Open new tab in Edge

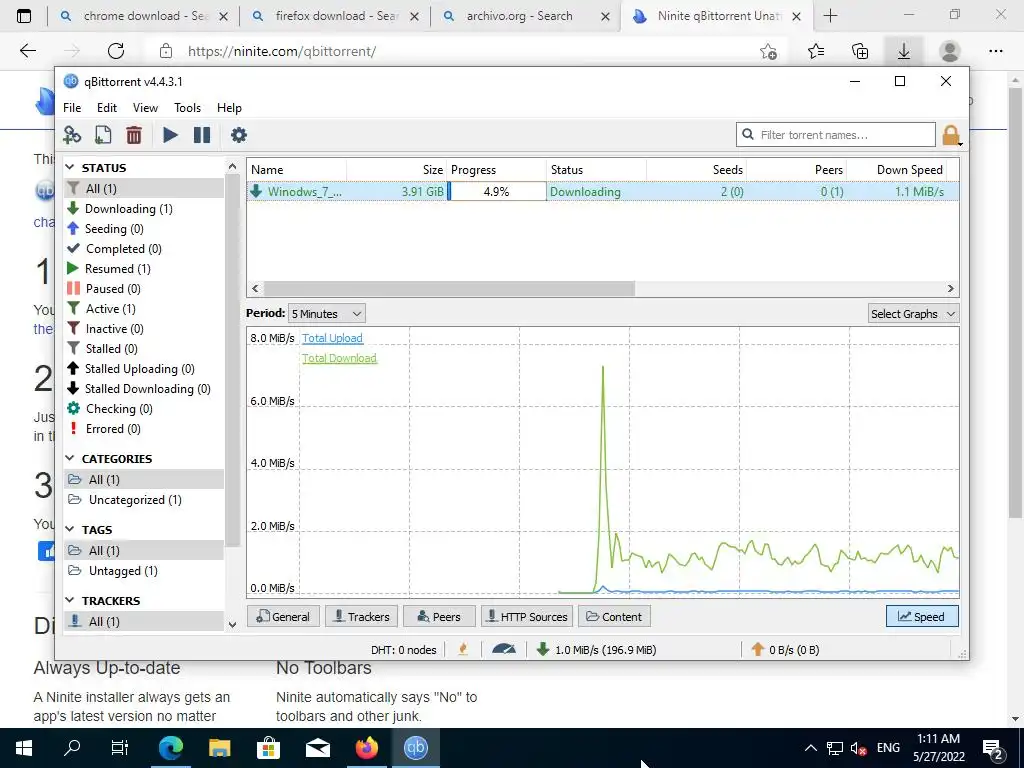click(x=830, y=16)
